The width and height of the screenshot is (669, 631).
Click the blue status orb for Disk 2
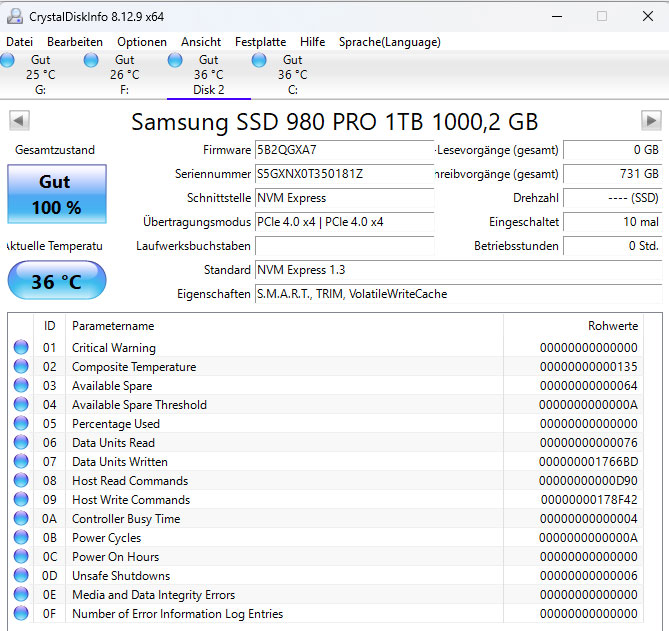[x=175, y=60]
